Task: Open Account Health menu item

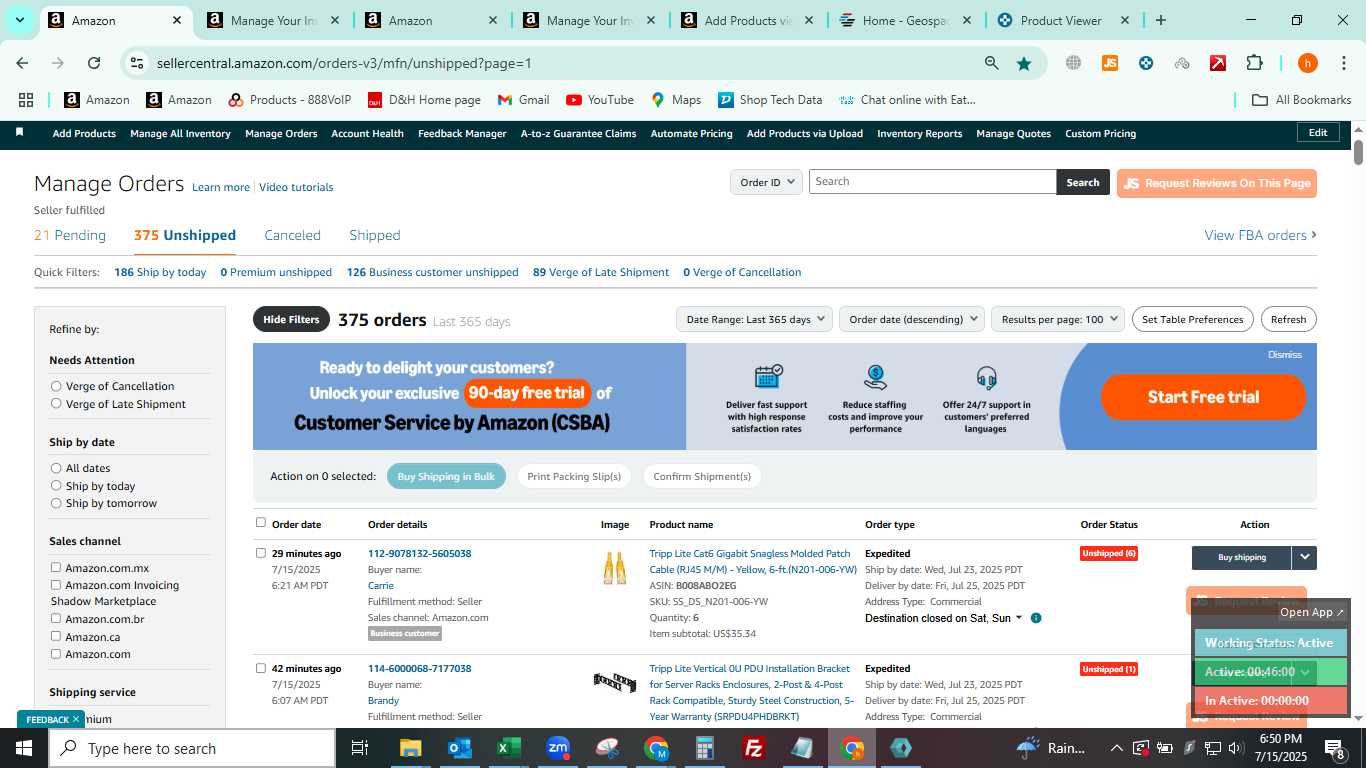Action: [367, 133]
